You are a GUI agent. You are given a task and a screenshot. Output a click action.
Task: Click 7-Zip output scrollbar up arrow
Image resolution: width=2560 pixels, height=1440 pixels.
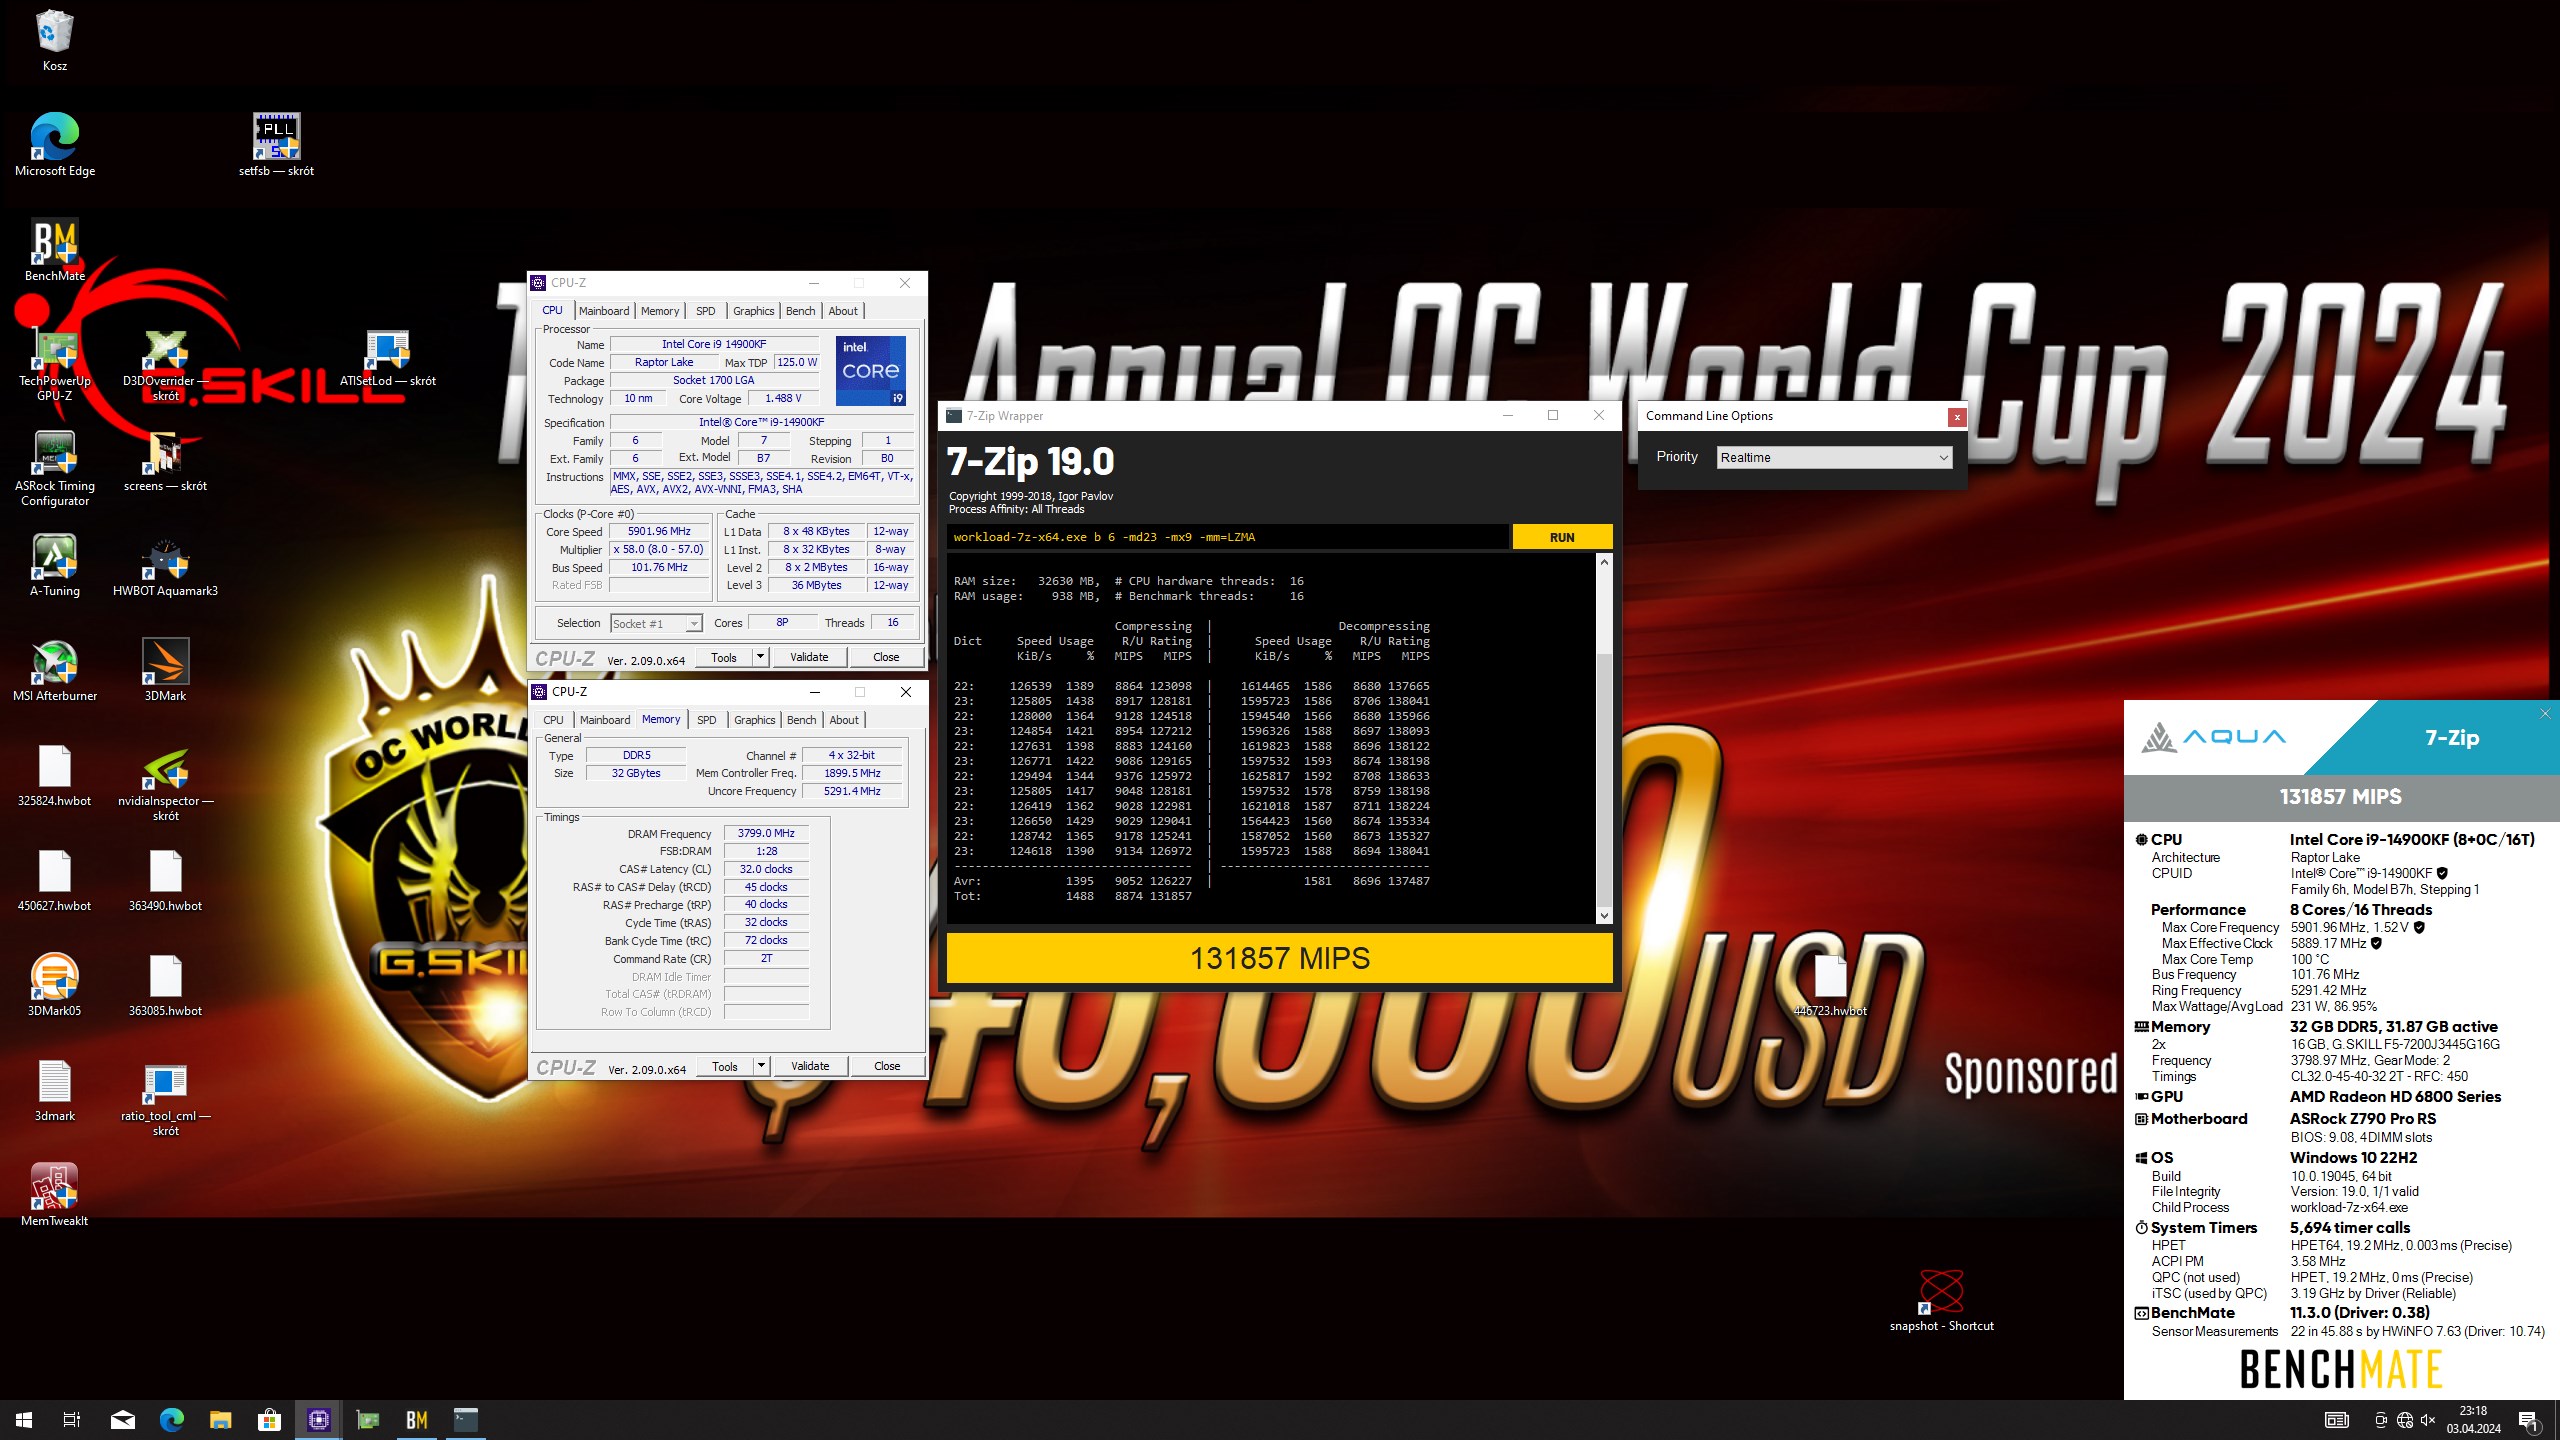tap(1604, 562)
